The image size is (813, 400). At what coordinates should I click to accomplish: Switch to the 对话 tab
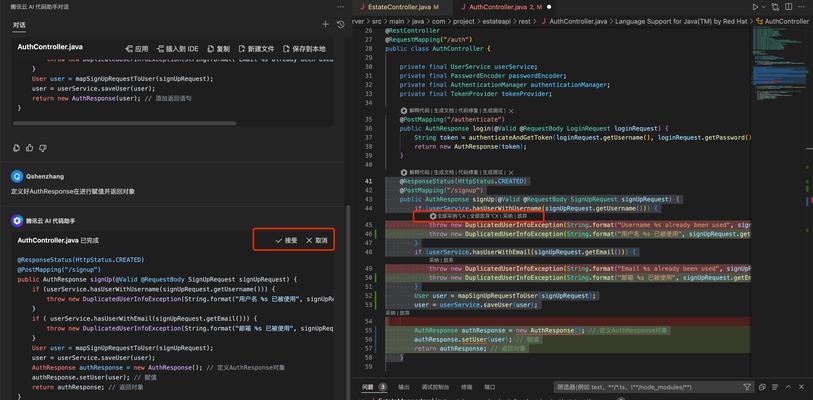pos(19,25)
